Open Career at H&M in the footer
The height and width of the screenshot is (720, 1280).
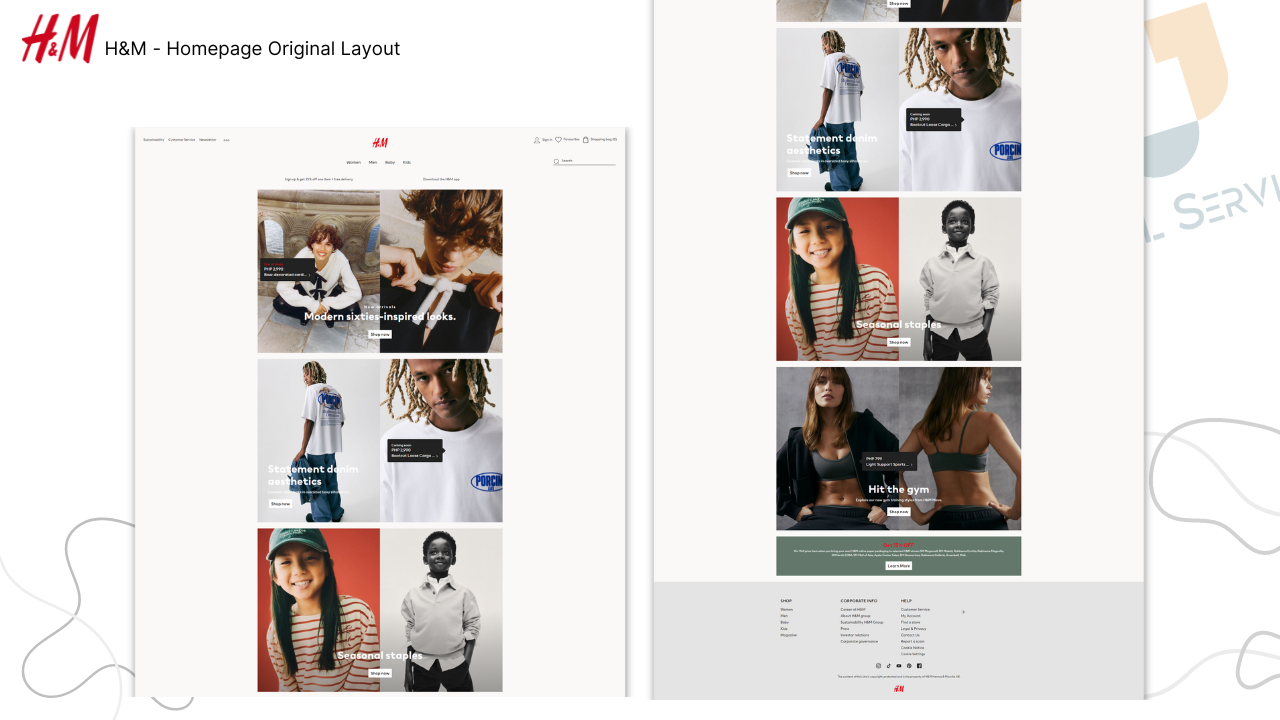853,609
